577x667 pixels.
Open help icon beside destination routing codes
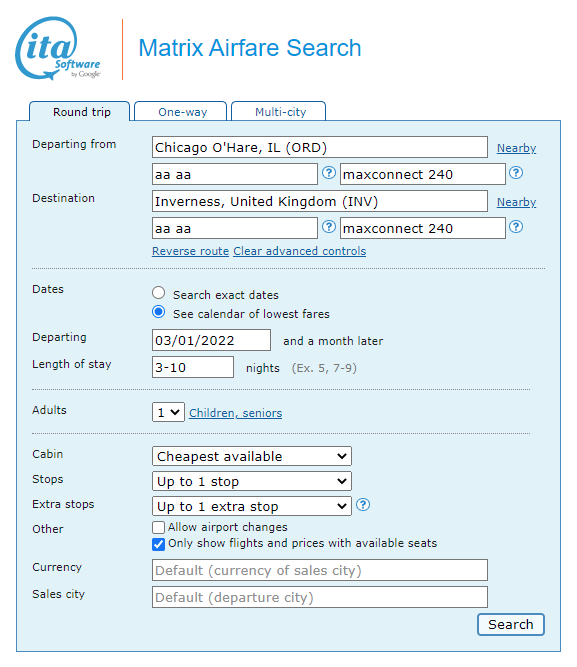click(x=328, y=227)
